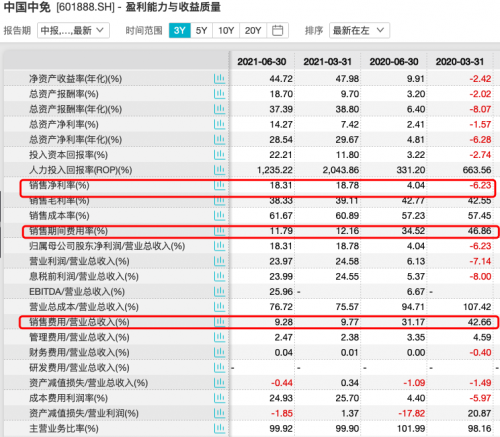Open chart icon for 销售期间费用率(%) row
Viewport: 500px width, 437px height.
tap(219, 231)
